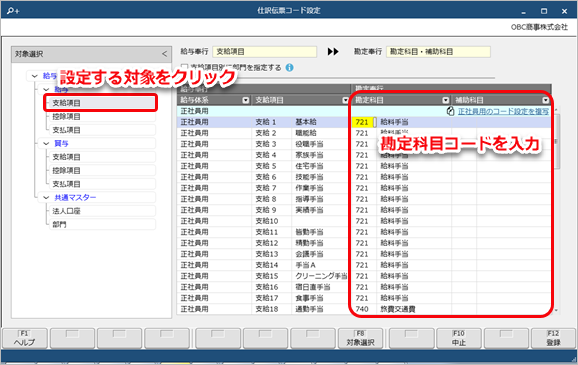Click the yellow 721 code cell for 基本給
This screenshot has width=578, height=365.
362,122
